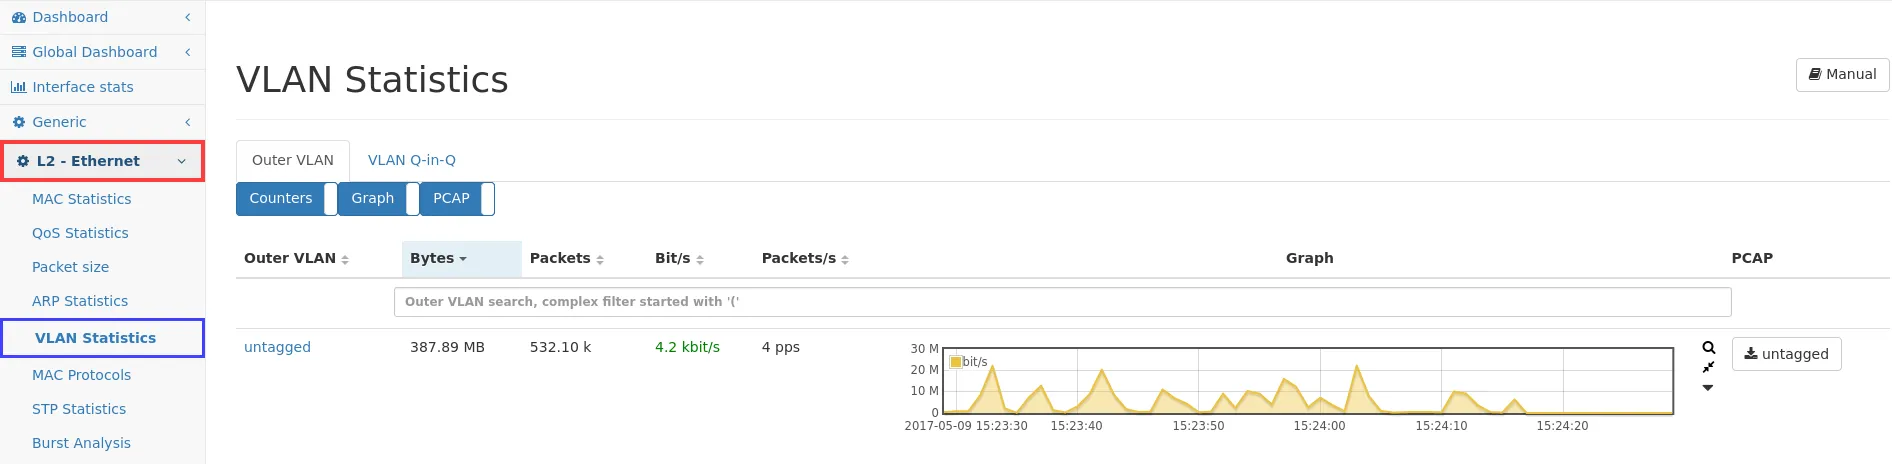
Task: Download the untagged PCAP file
Action: (x=1786, y=354)
